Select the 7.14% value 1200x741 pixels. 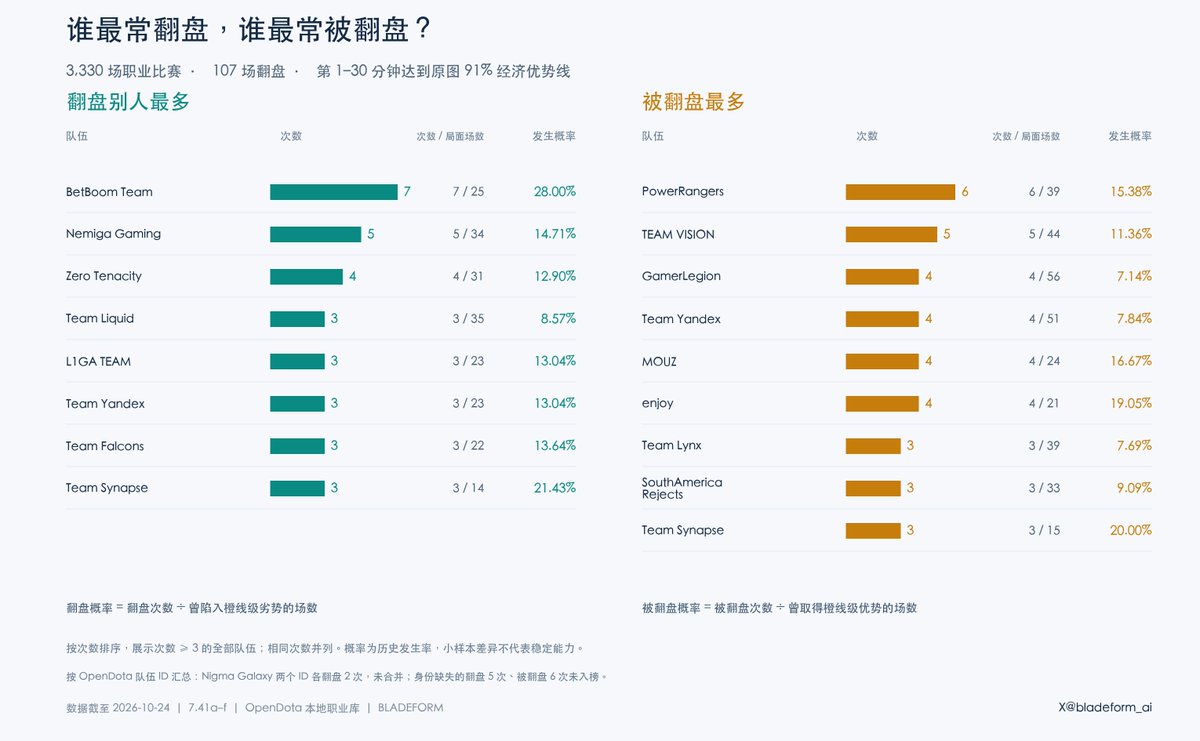[x=1134, y=276]
